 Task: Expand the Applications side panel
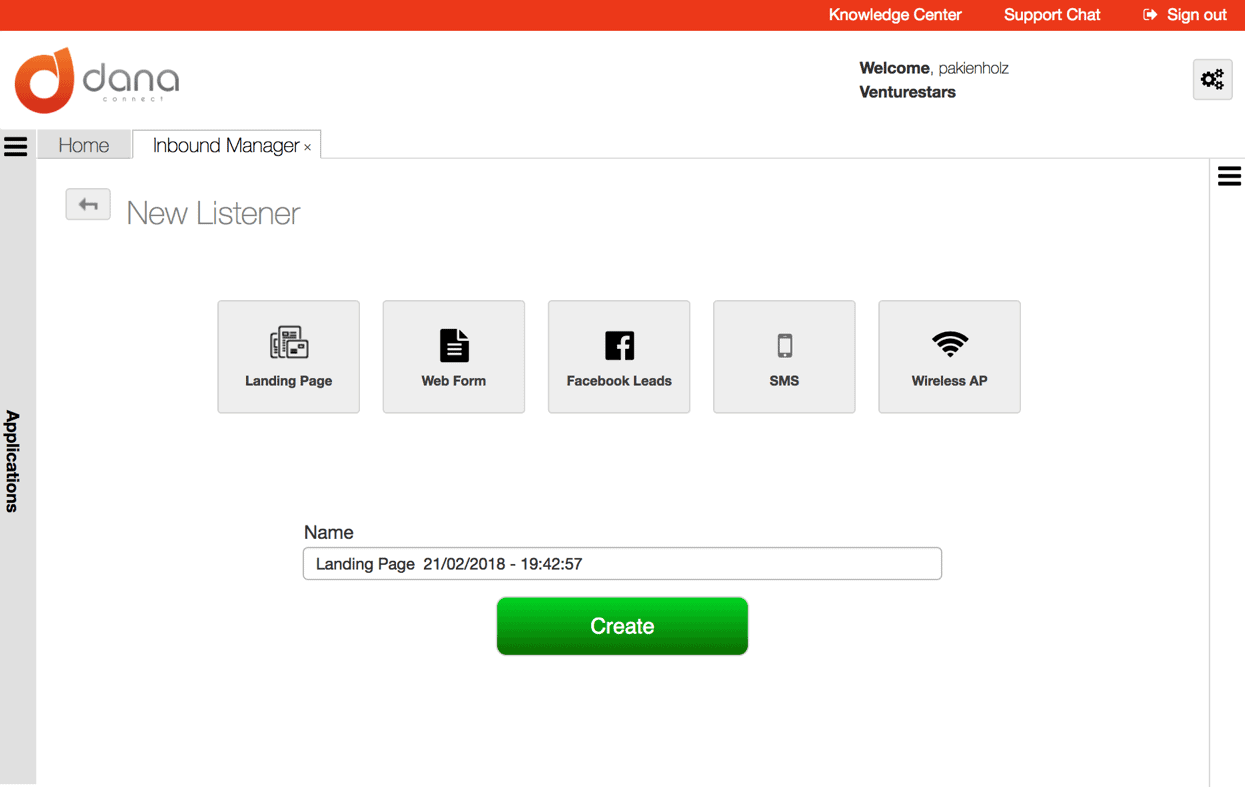(x=13, y=461)
